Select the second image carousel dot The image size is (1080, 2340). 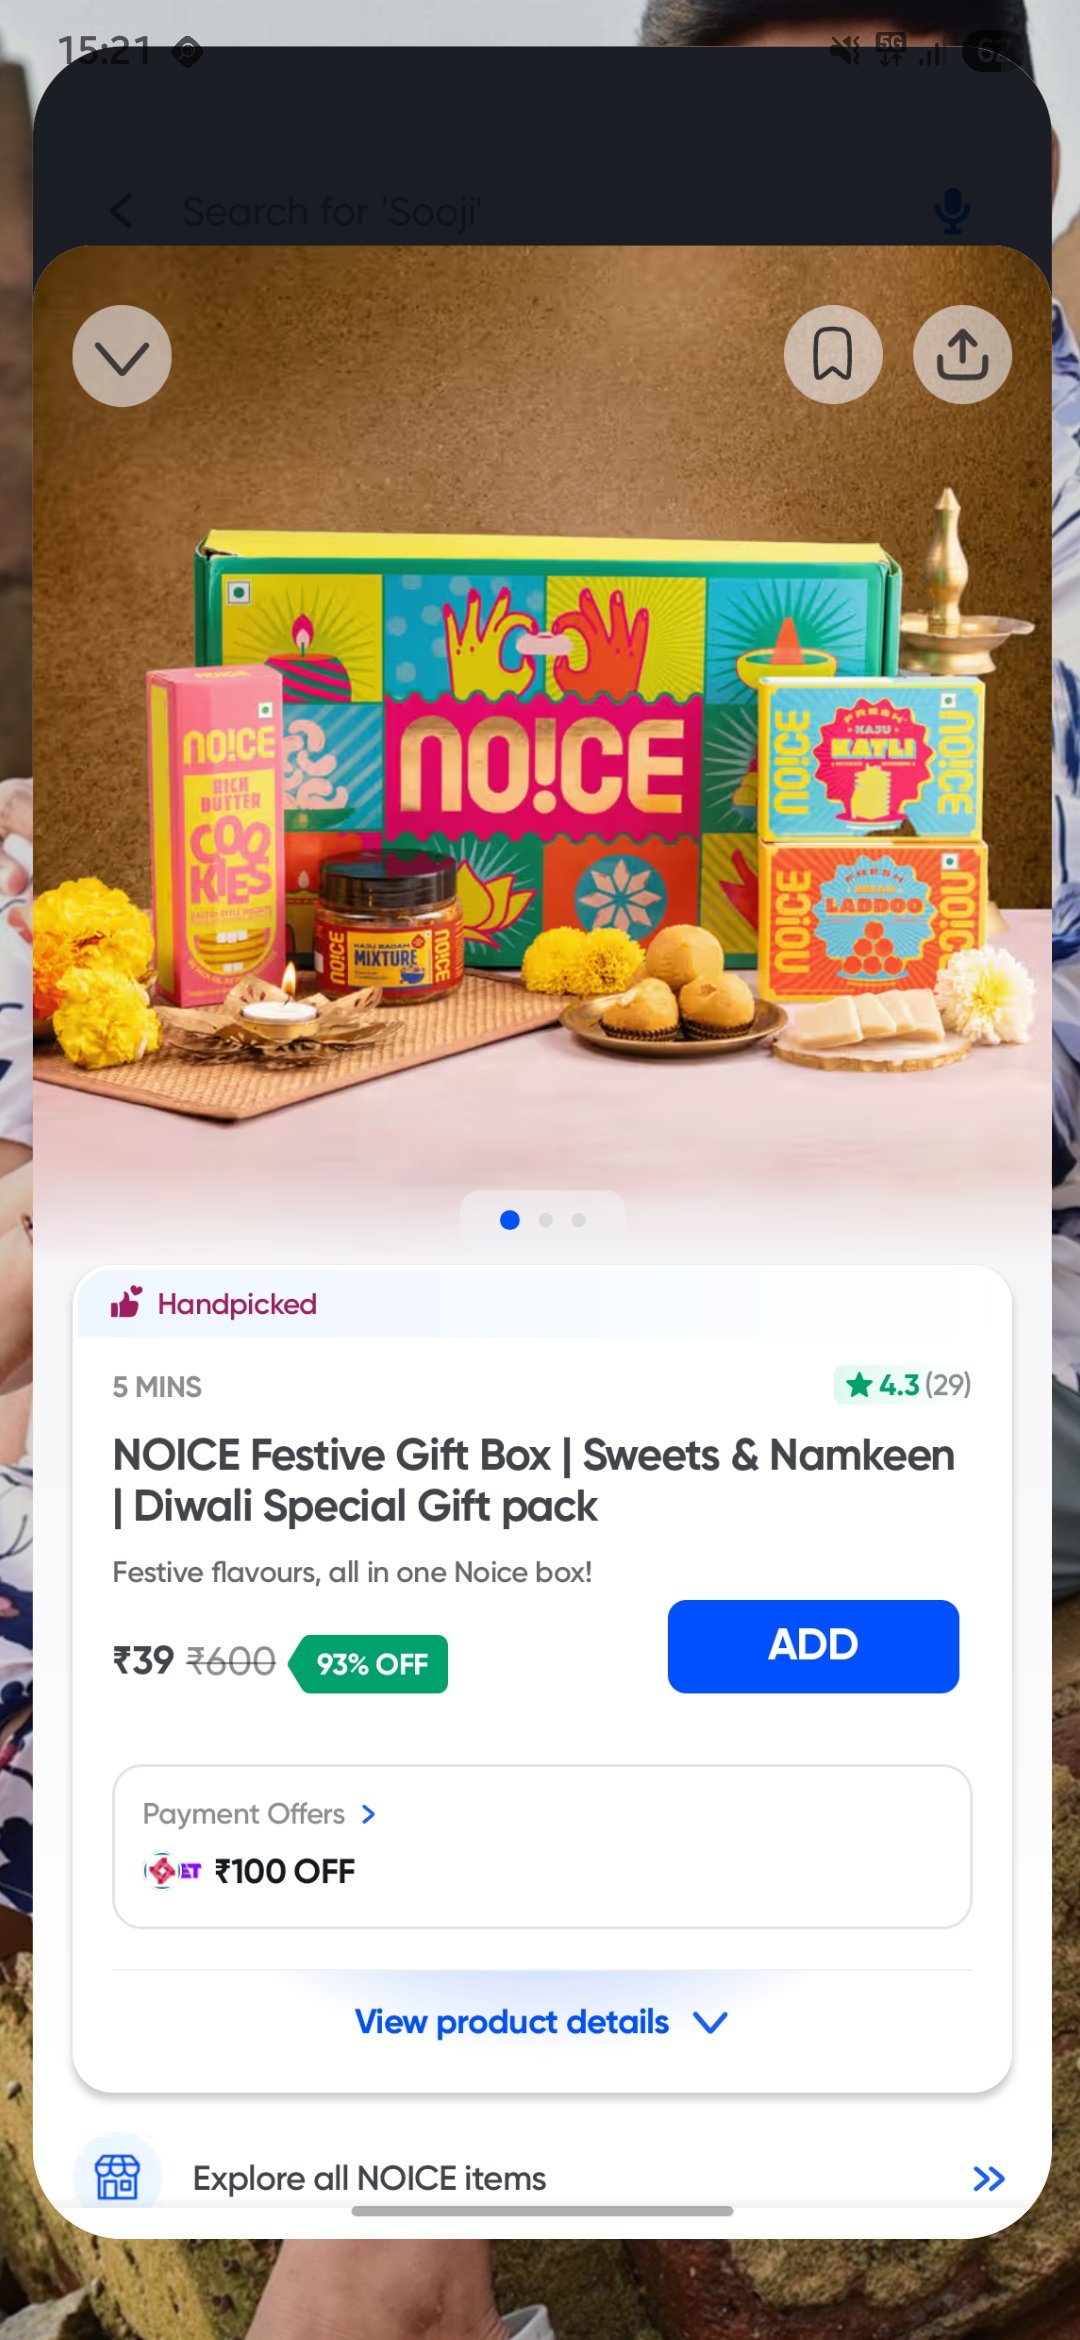coord(545,1220)
